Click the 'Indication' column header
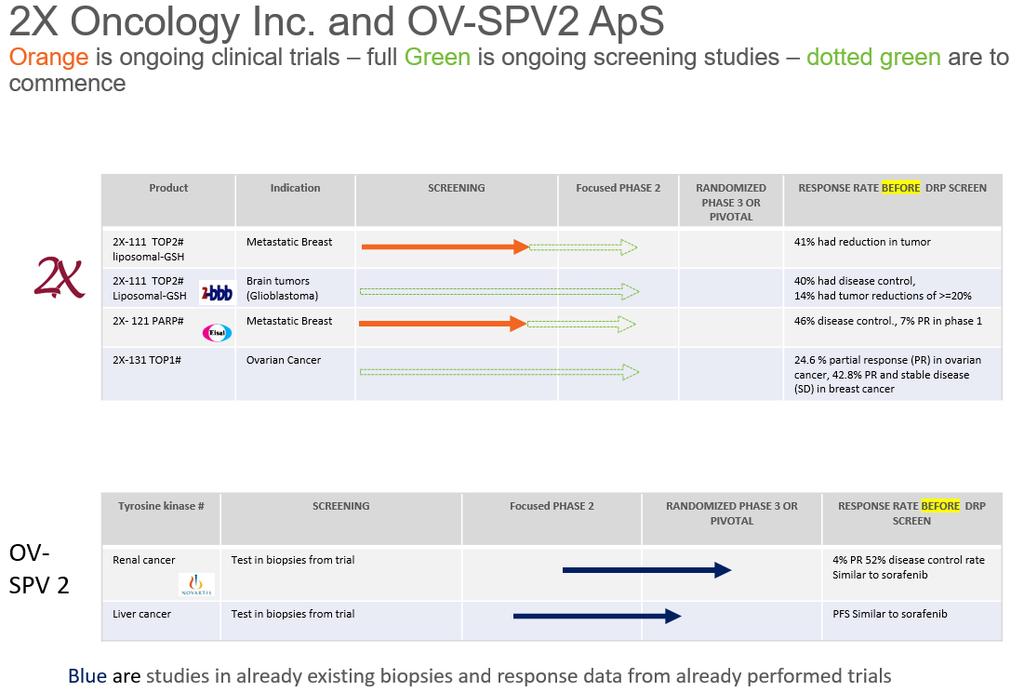Screen dimensions: 1024x692 (x=295, y=188)
